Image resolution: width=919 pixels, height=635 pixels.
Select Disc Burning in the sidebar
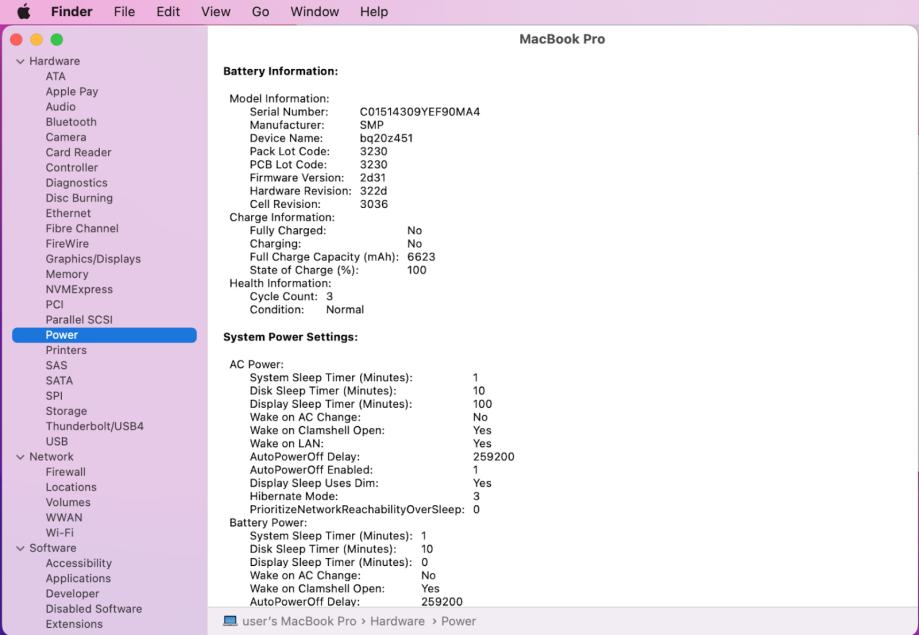click(79, 198)
